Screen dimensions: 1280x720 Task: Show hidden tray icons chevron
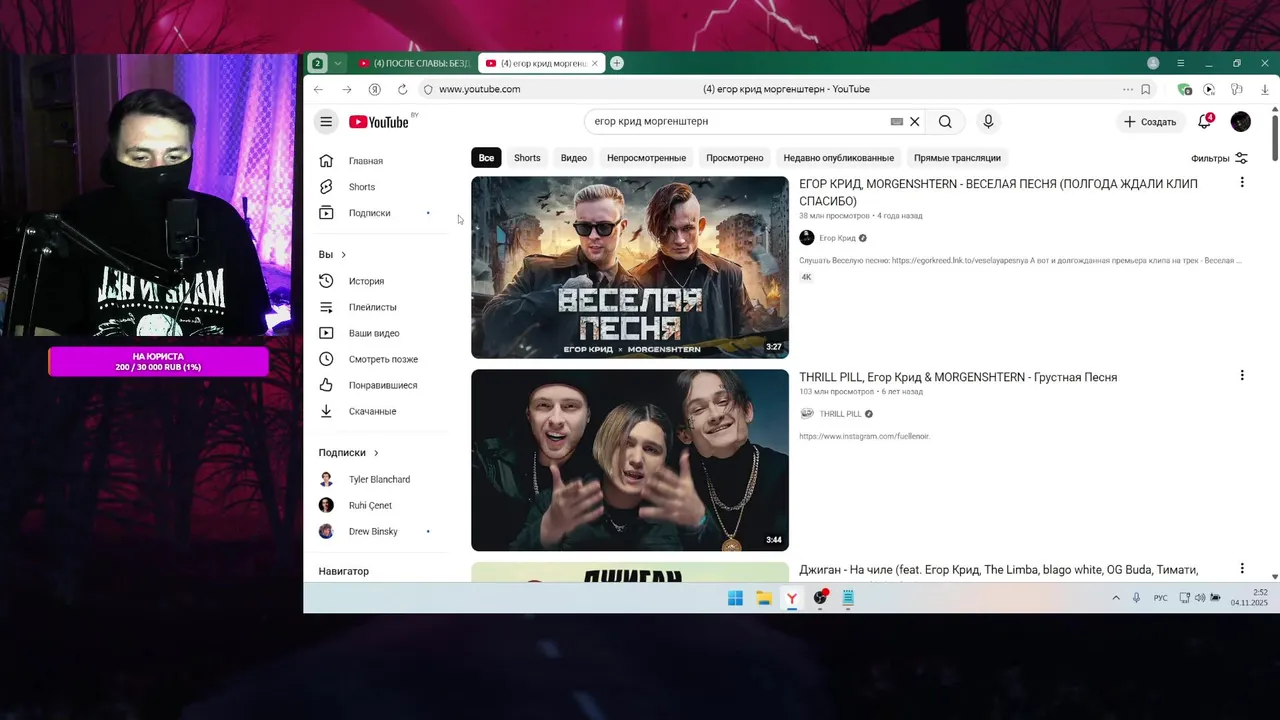pyautogui.click(x=1116, y=598)
